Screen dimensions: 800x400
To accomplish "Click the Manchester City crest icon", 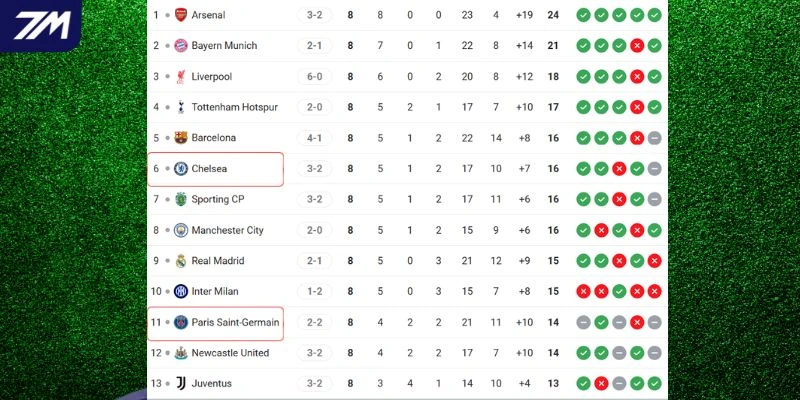I will (181, 230).
